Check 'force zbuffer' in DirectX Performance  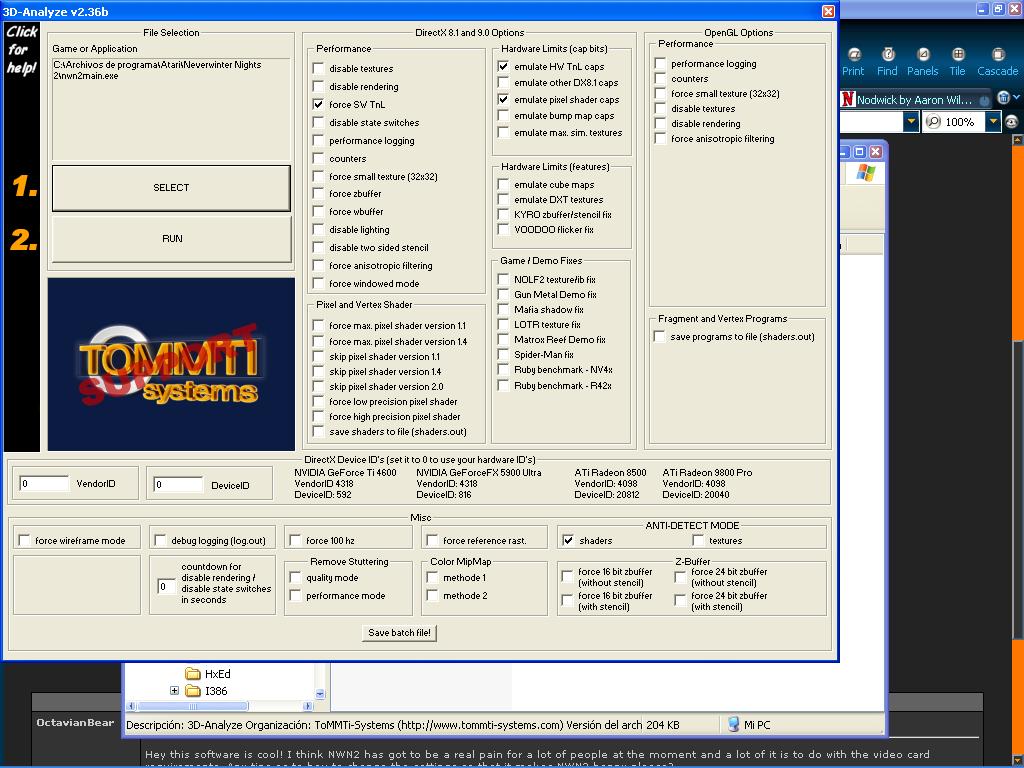(318, 193)
